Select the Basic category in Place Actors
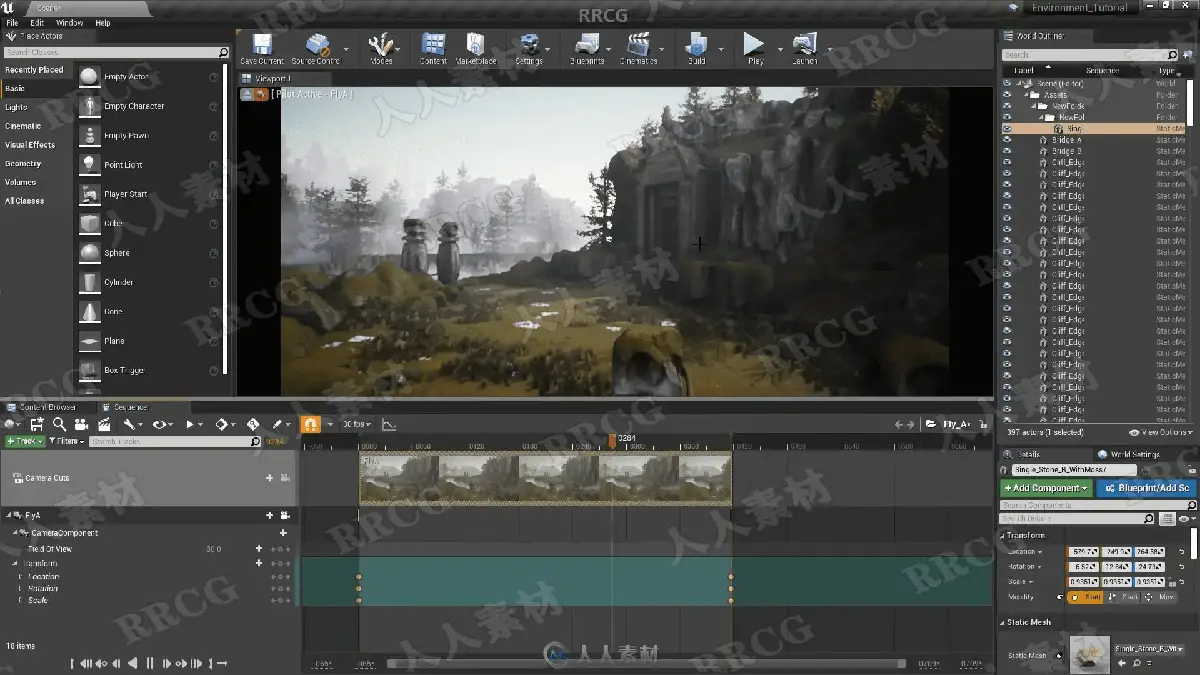Image resolution: width=1200 pixels, height=675 pixels. pos(15,88)
